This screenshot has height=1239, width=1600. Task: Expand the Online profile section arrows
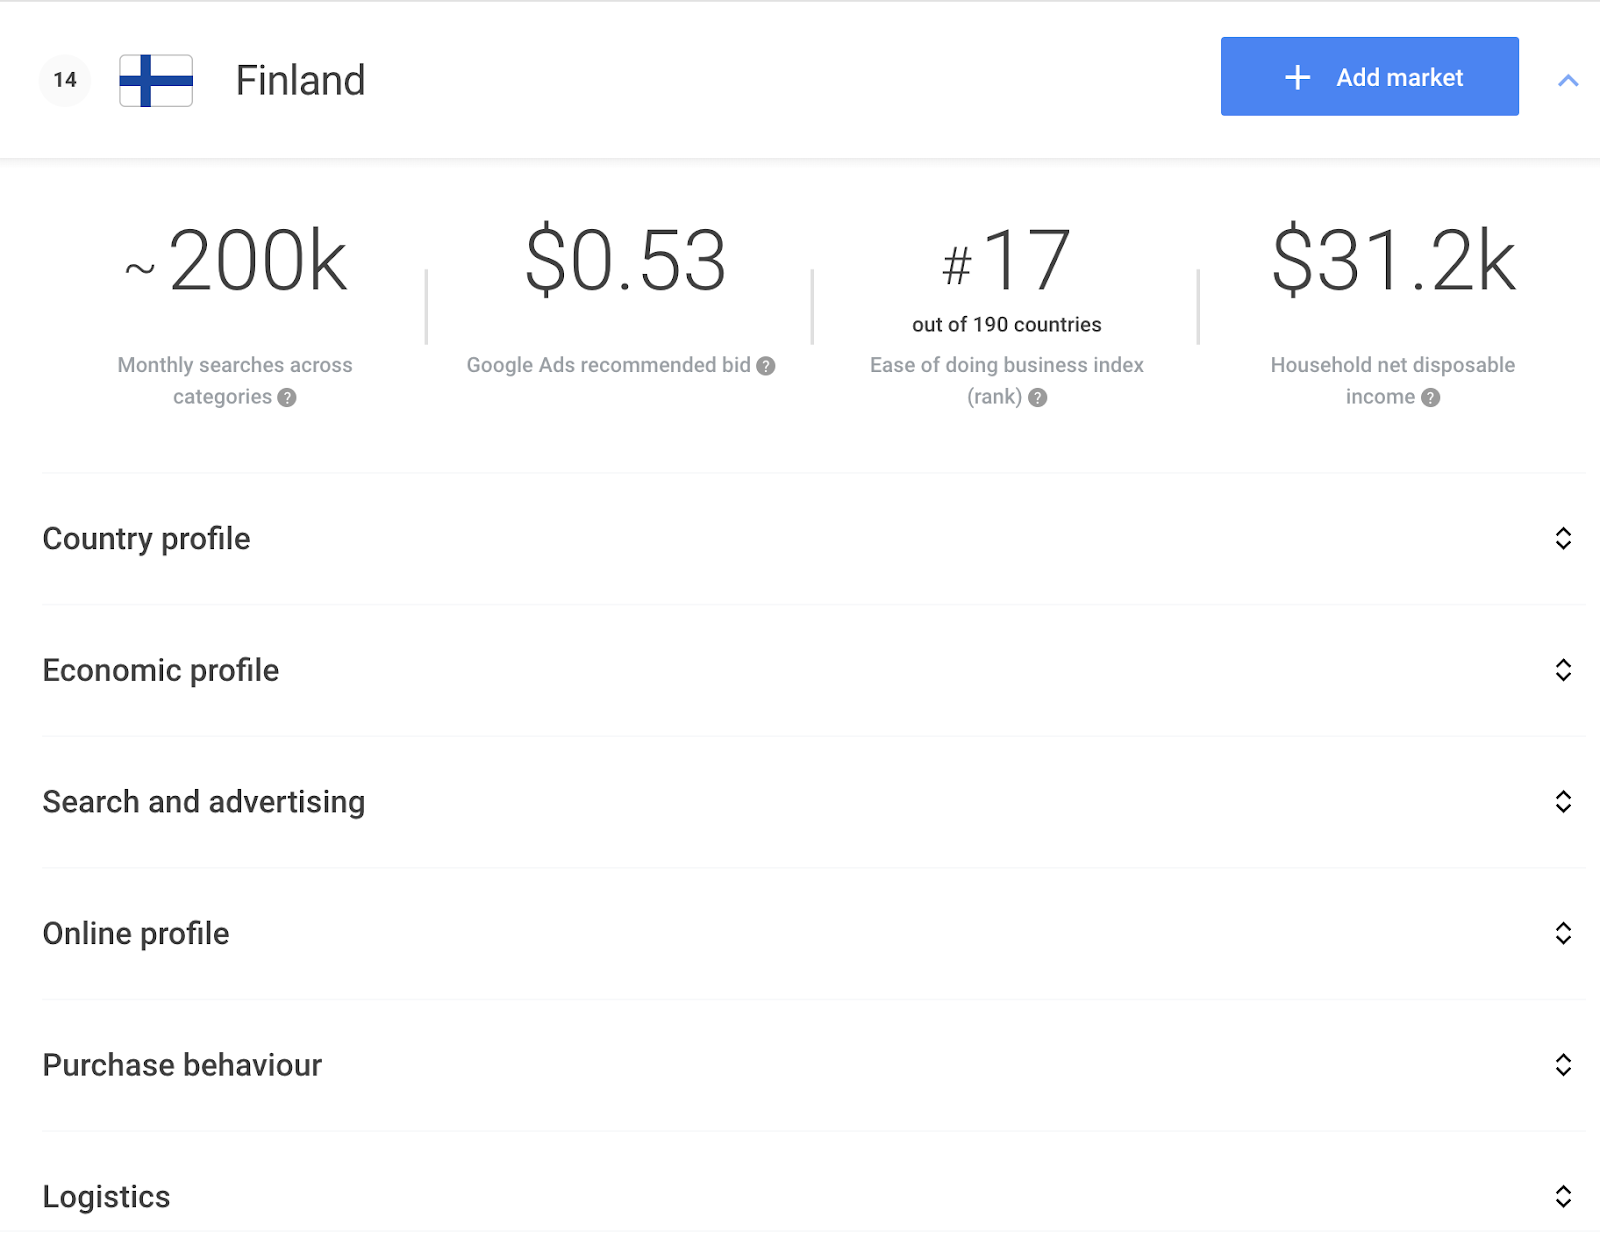point(1563,934)
